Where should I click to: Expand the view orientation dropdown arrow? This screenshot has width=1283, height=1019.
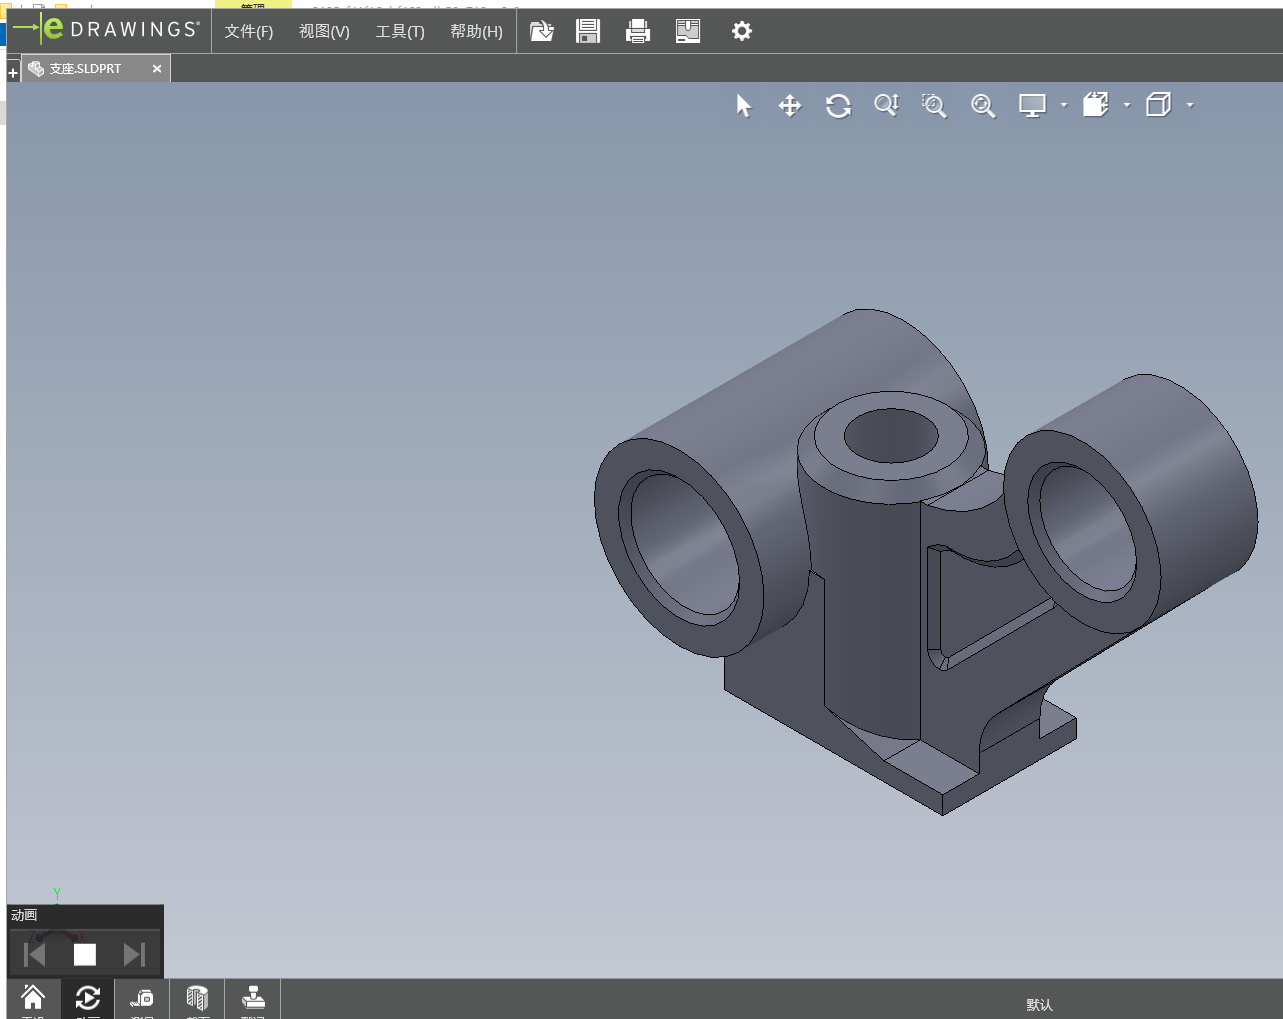click(x=1127, y=105)
